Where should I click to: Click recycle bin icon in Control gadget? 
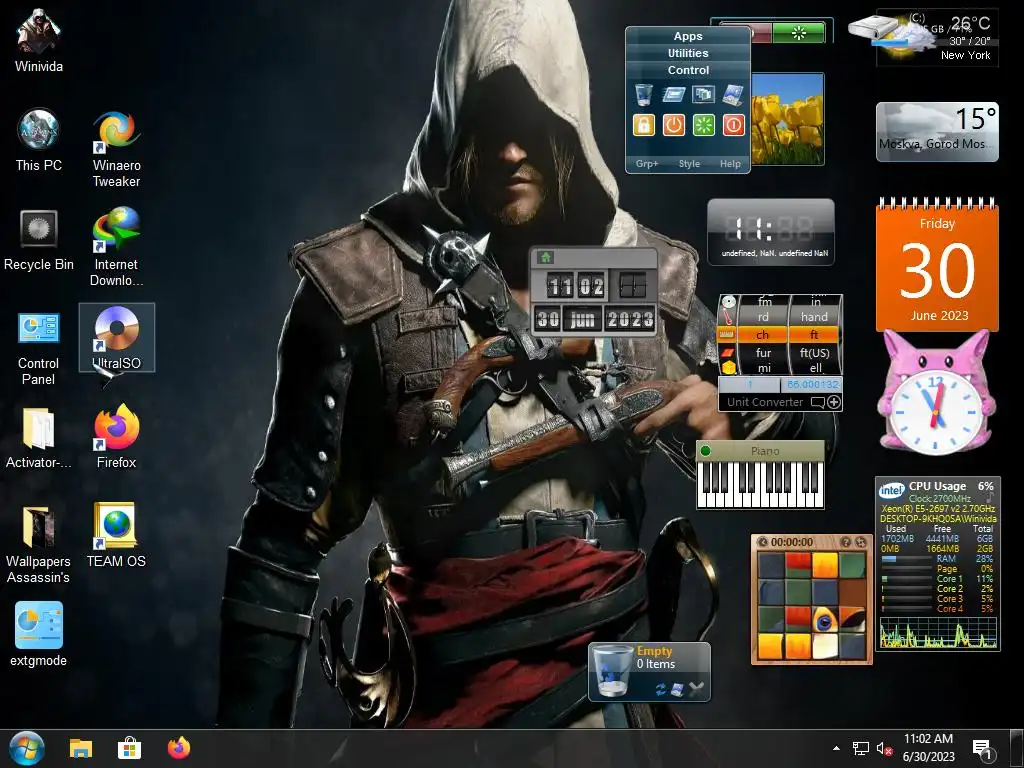(x=643, y=95)
